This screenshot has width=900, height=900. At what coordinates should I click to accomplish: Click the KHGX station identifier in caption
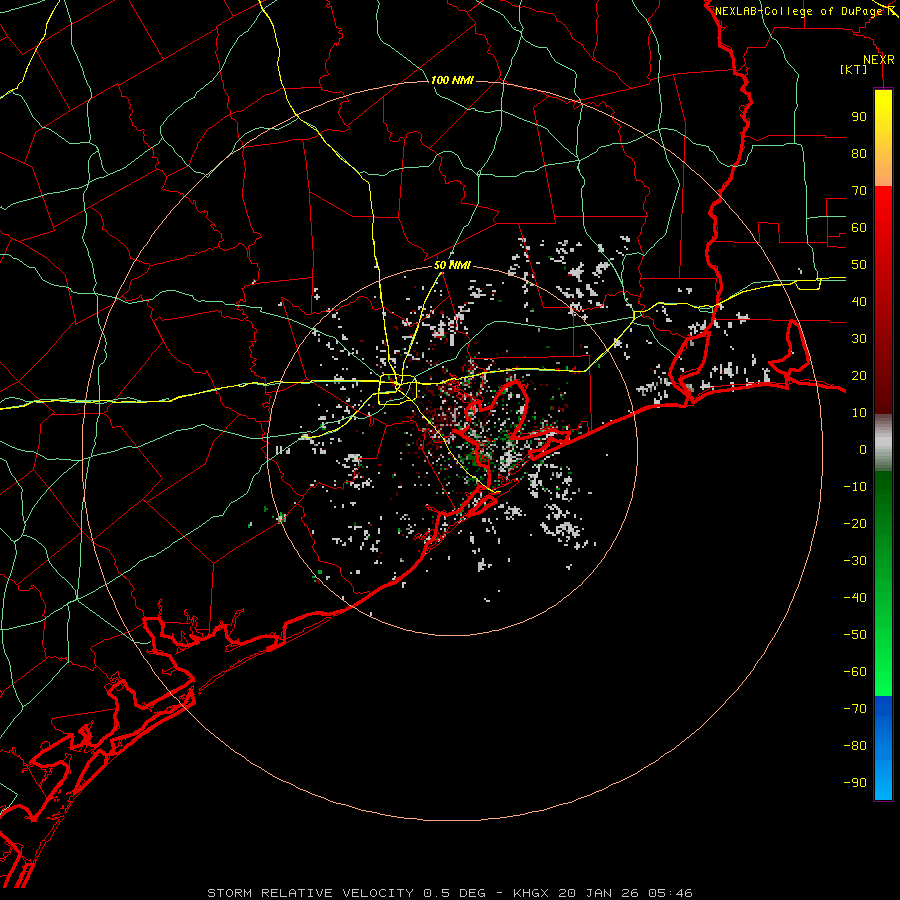(x=531, y=893)
